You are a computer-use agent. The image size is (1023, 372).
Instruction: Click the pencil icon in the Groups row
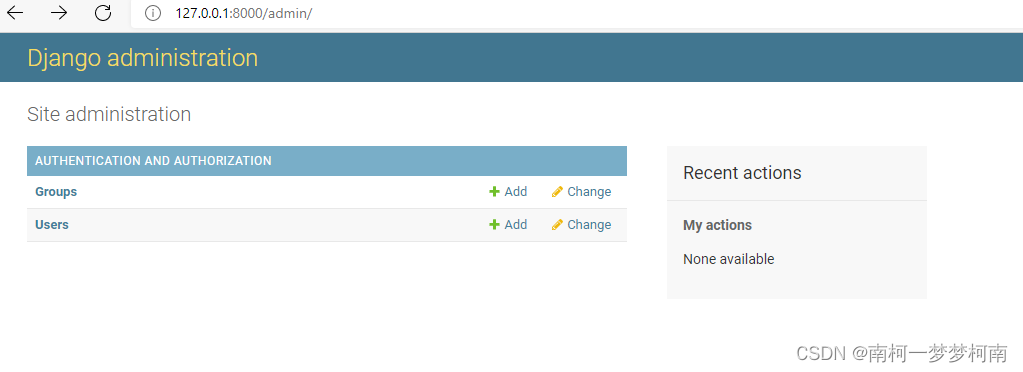(x=557, y=192)
